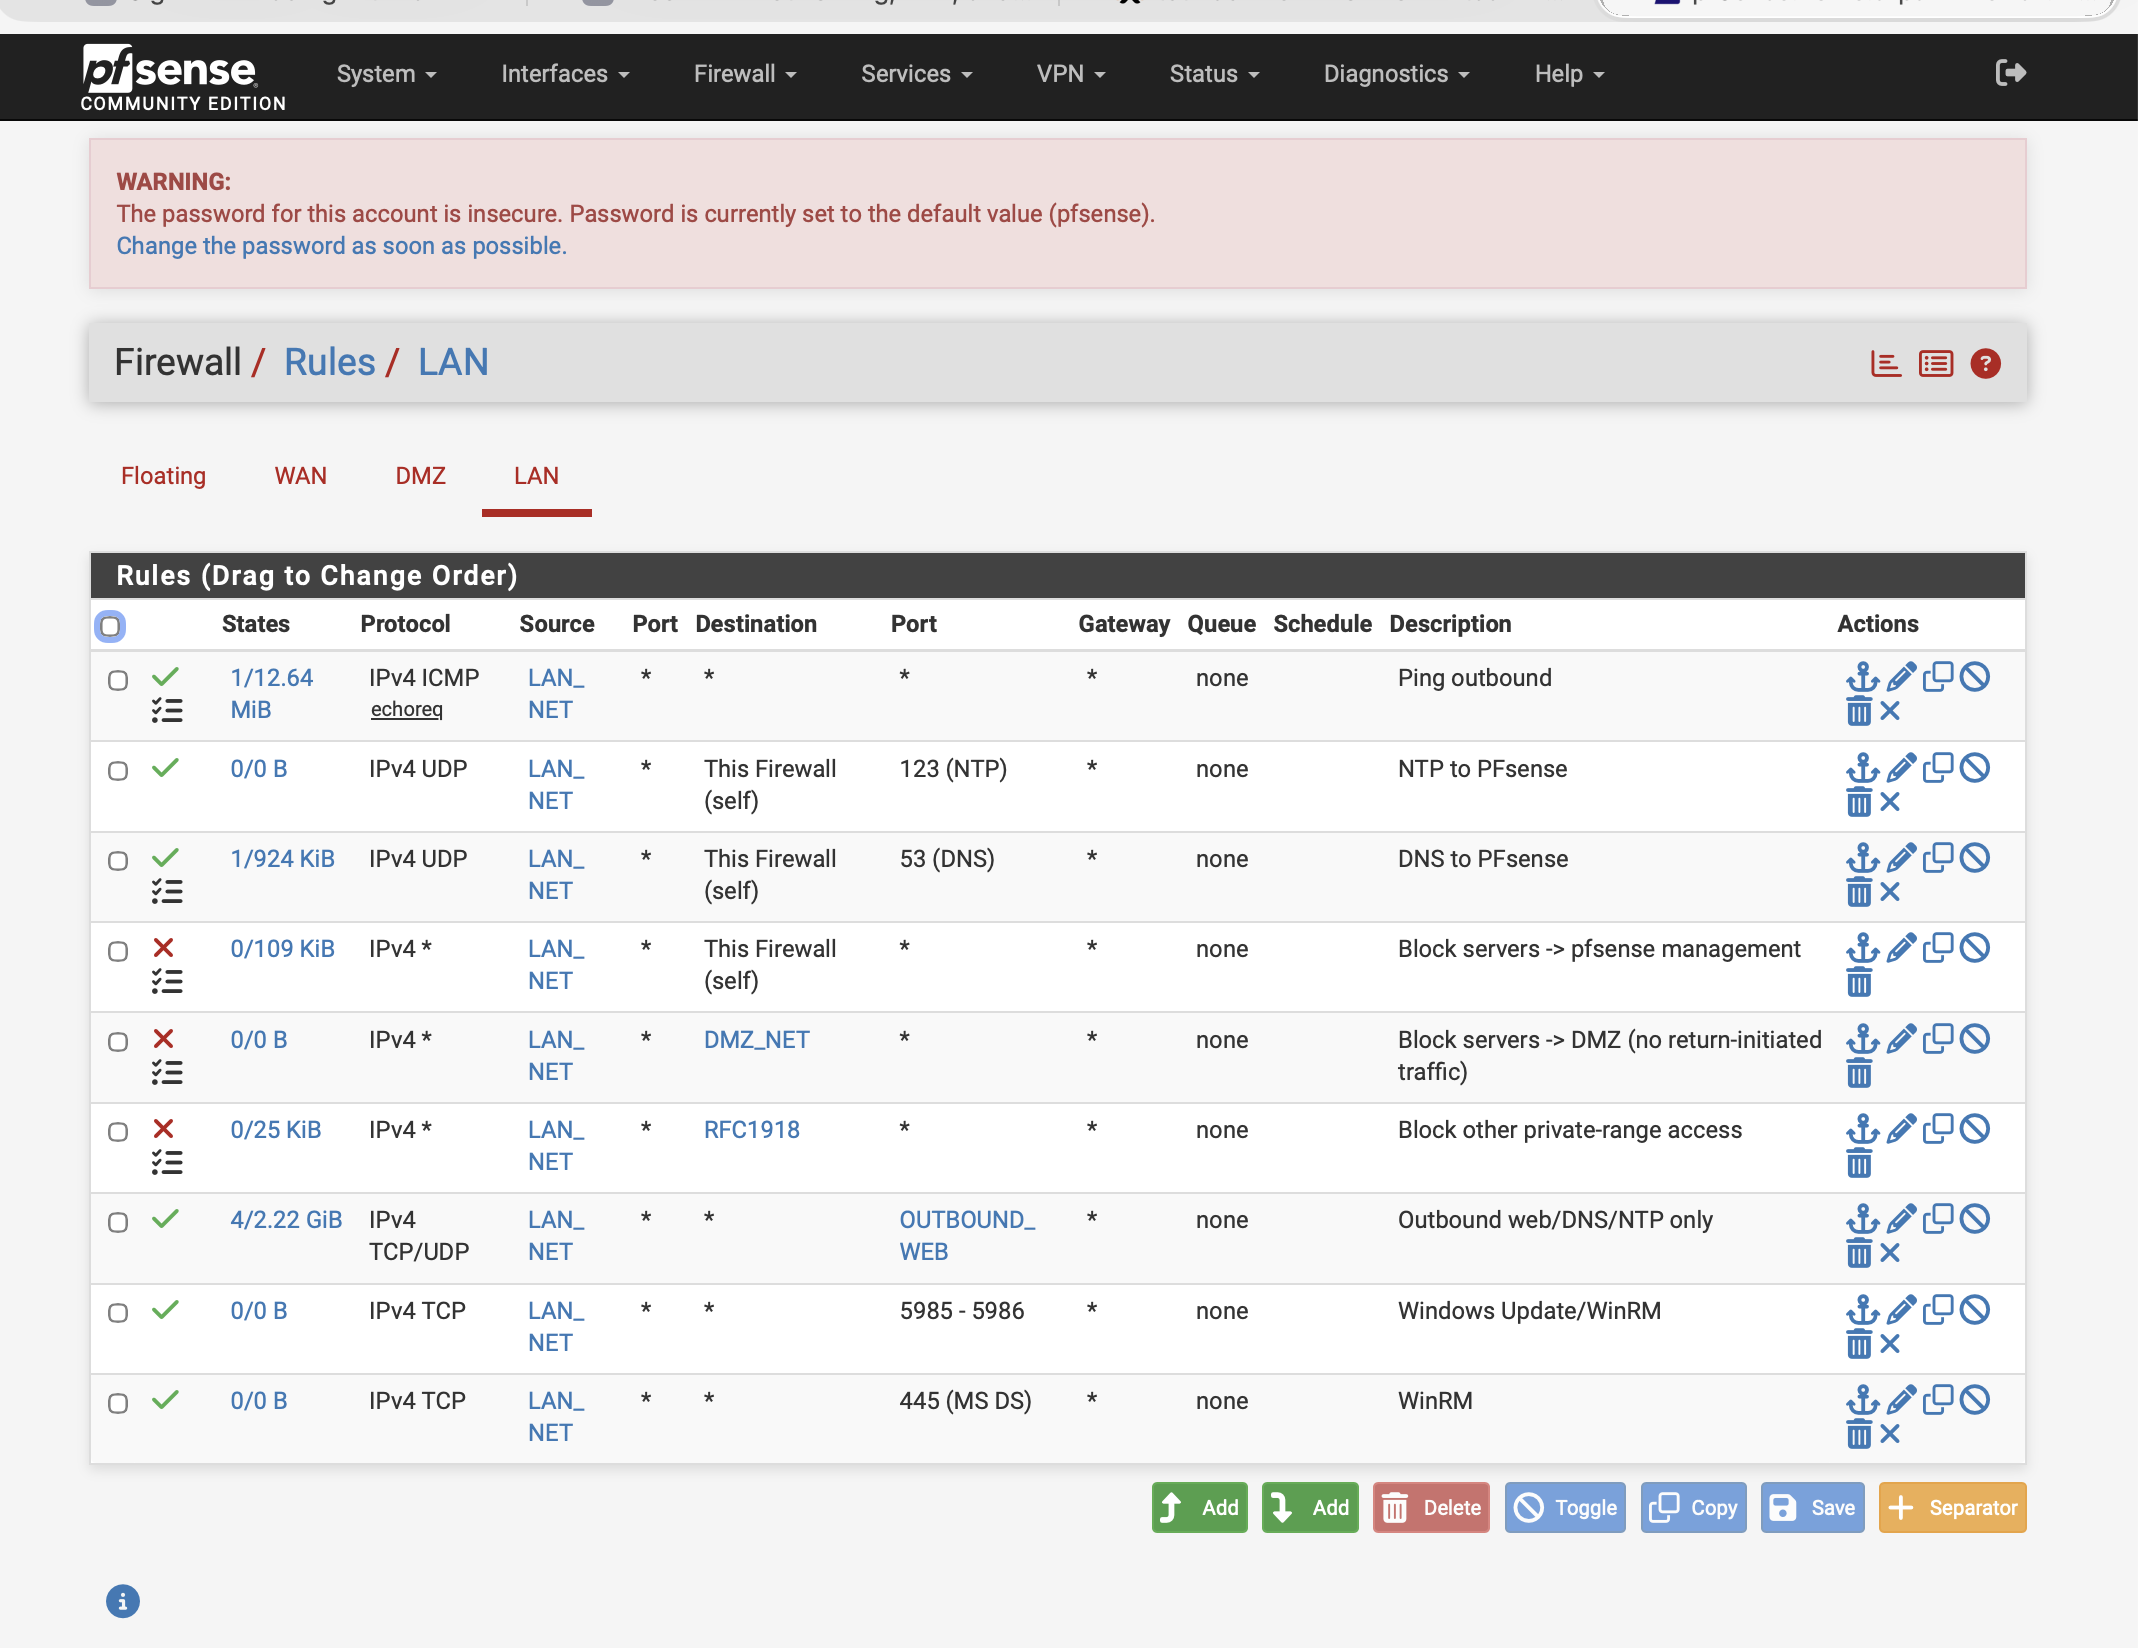Select Block other private-range rule checkbox
This screenshot has height=1648, width=2138.
[x=118, y=1132]
